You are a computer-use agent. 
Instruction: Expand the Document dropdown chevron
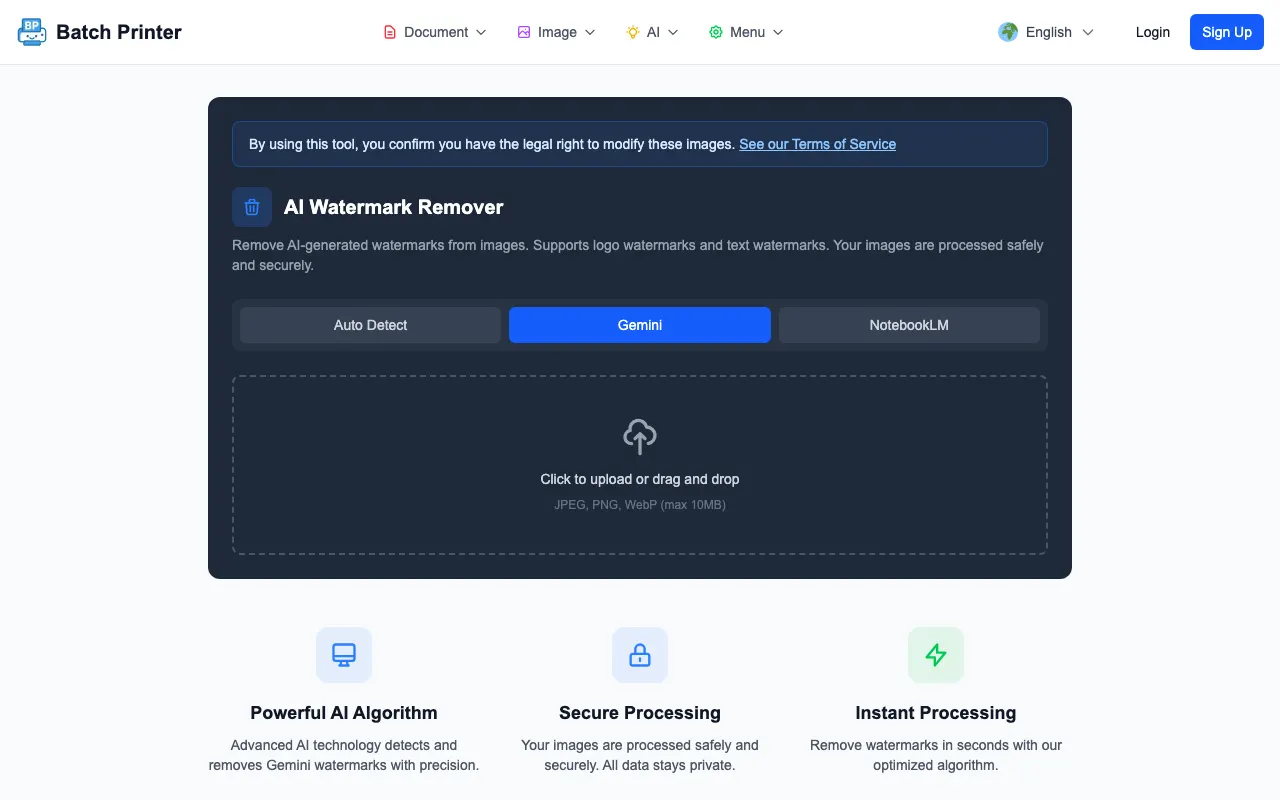[x=481, y=32]
